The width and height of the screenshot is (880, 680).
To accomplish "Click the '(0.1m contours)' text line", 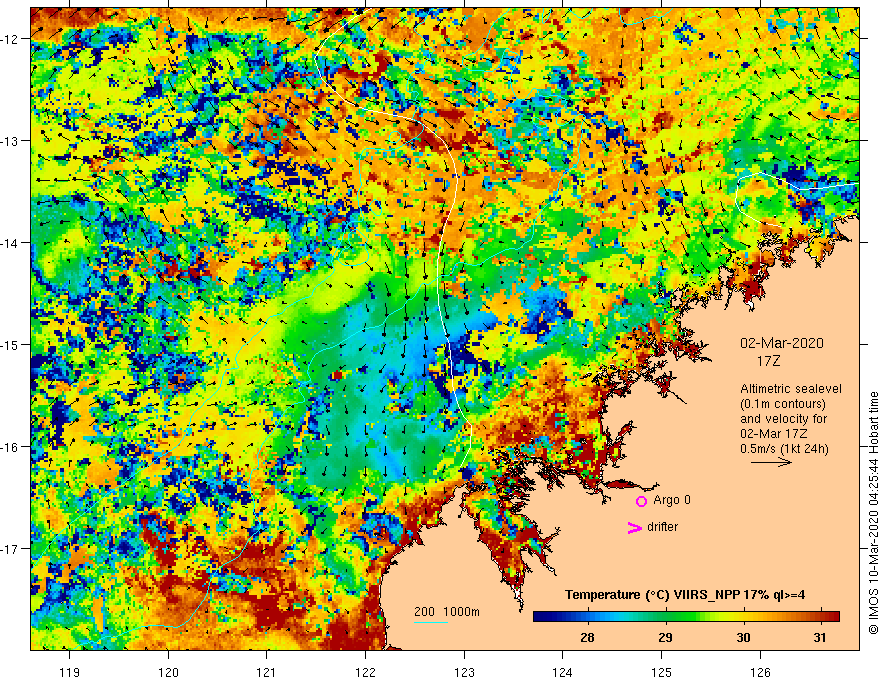I will pyautogui.click(x=783, y=404).
